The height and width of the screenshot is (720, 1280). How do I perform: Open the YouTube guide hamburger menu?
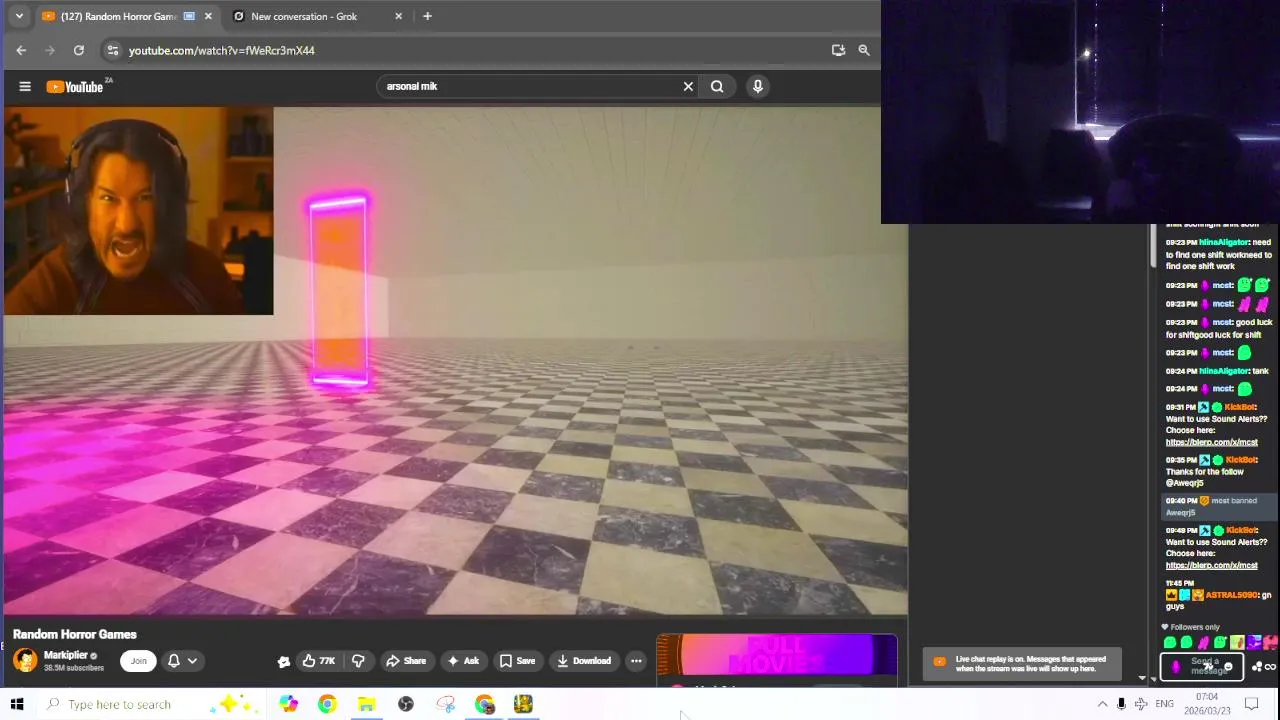pyautogui.click(x=25, y=87)
